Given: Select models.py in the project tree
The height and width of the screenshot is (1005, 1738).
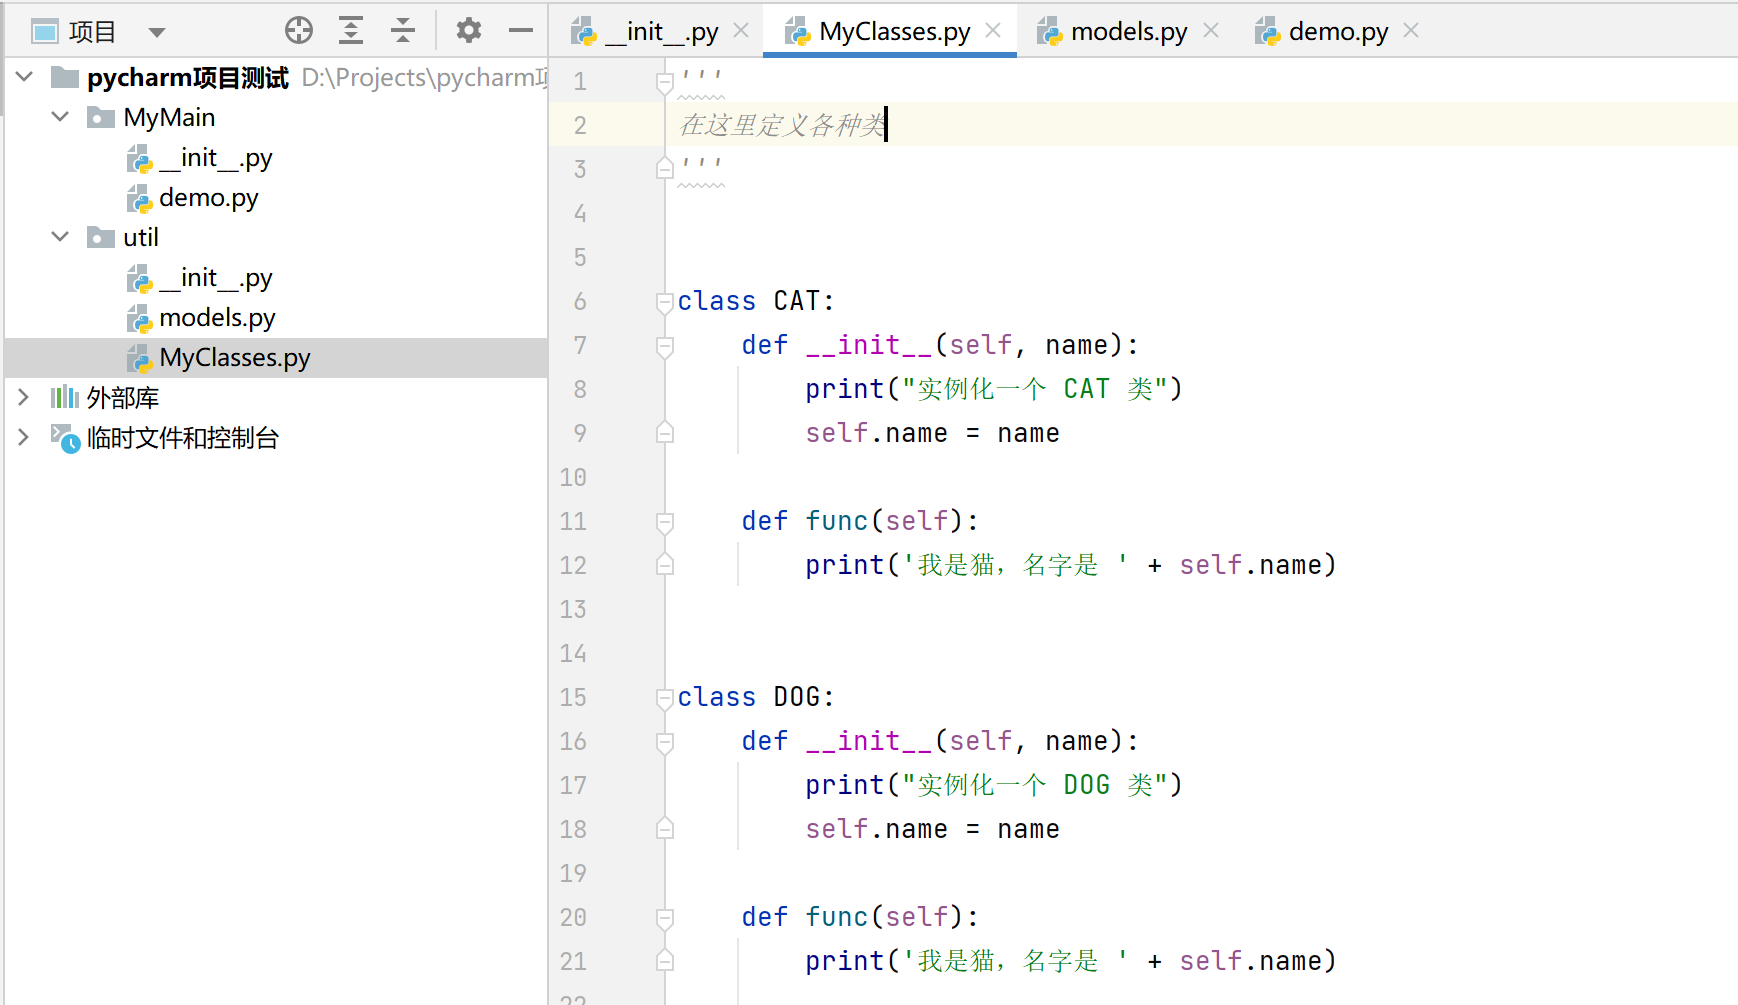Looking at the screenshot, I should tap(217, 318).
